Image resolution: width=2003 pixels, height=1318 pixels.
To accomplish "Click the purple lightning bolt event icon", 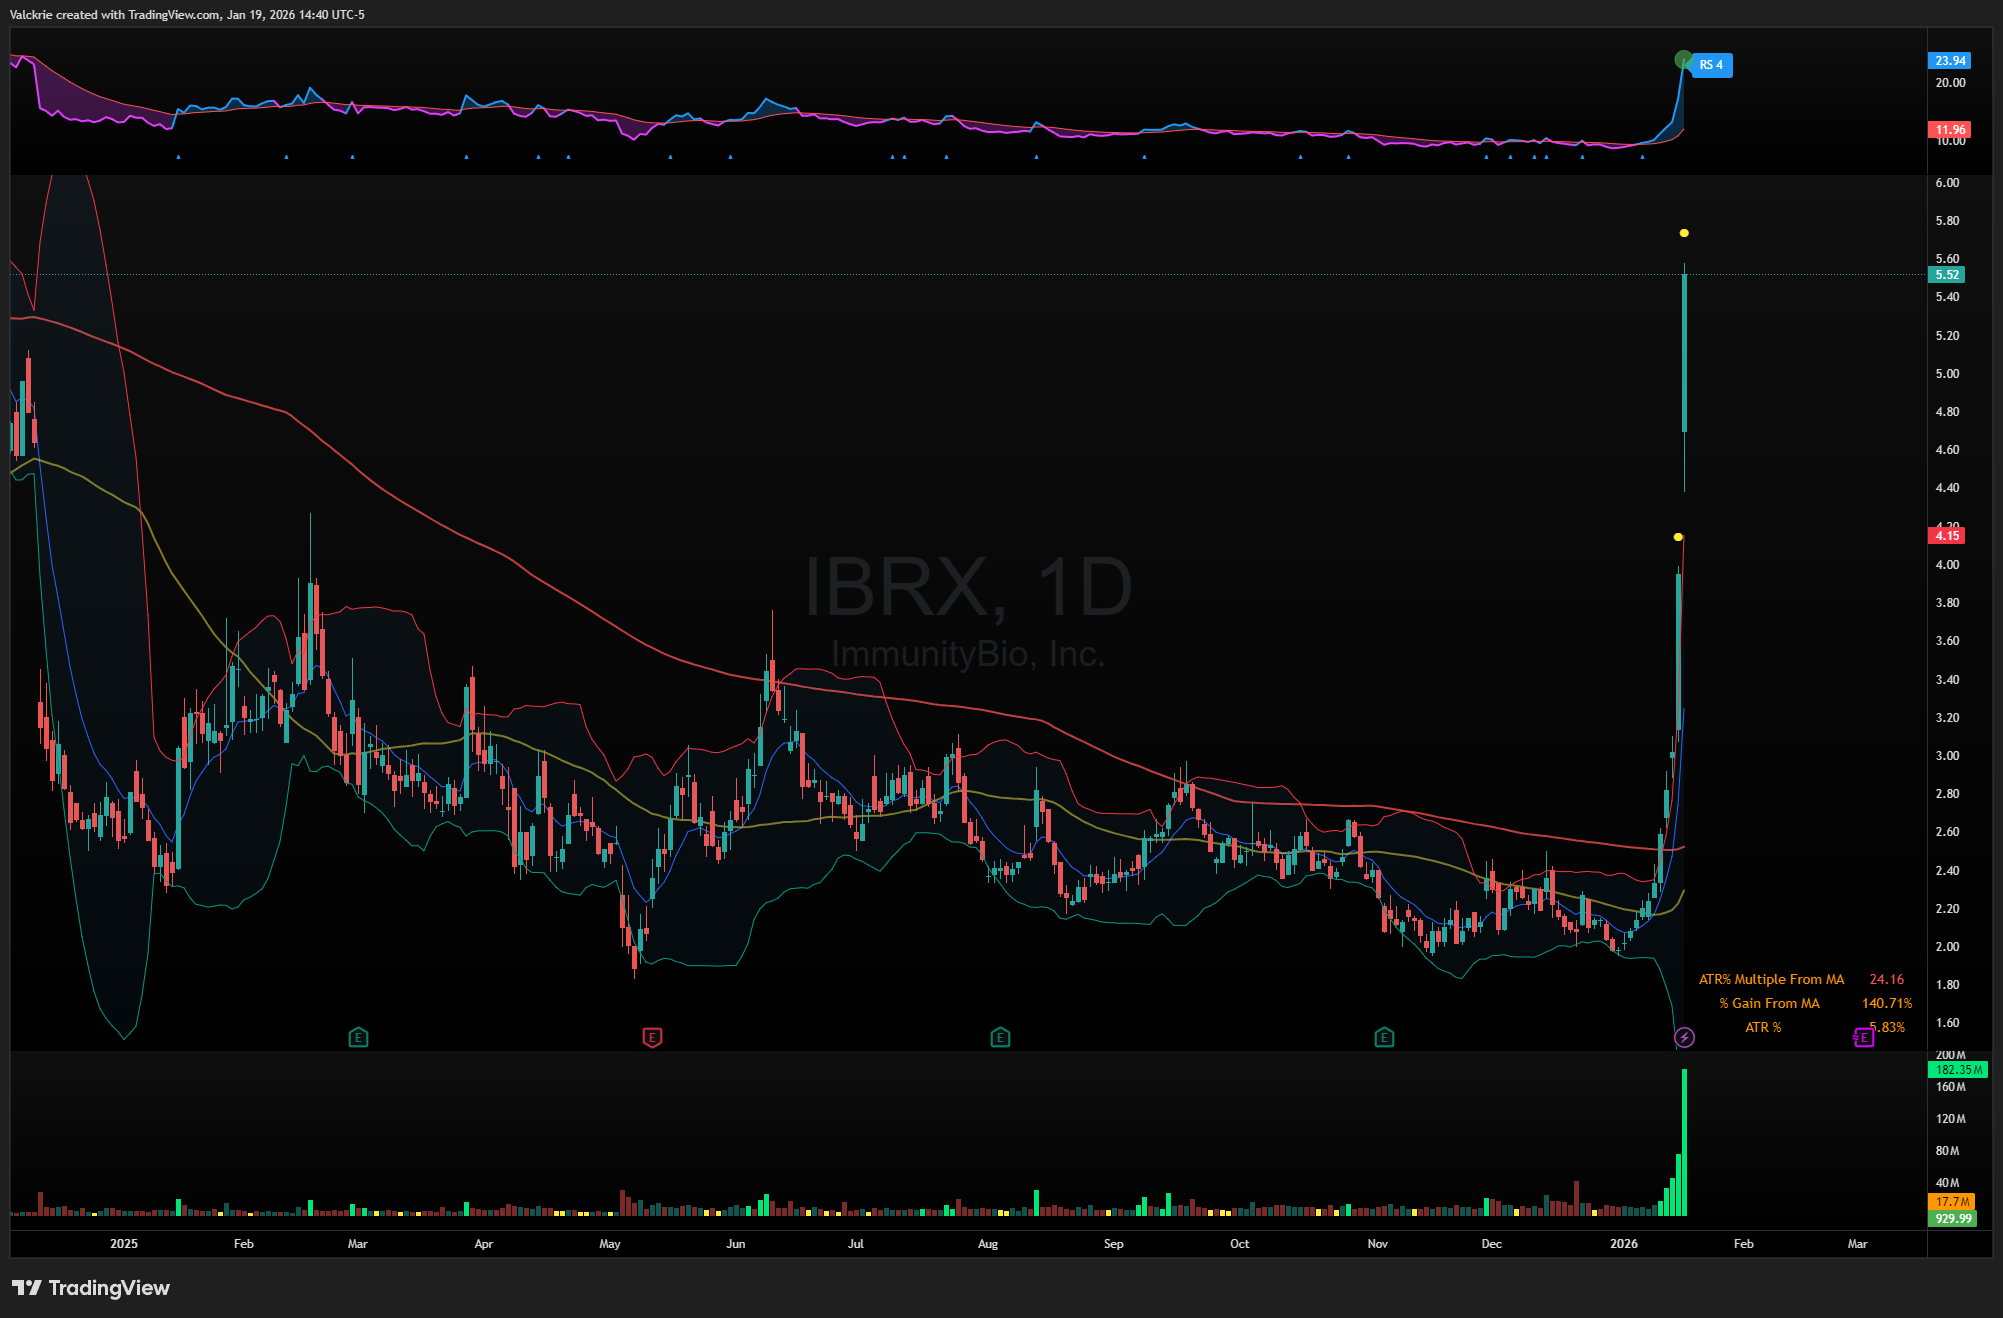I will (1684, 1038).
